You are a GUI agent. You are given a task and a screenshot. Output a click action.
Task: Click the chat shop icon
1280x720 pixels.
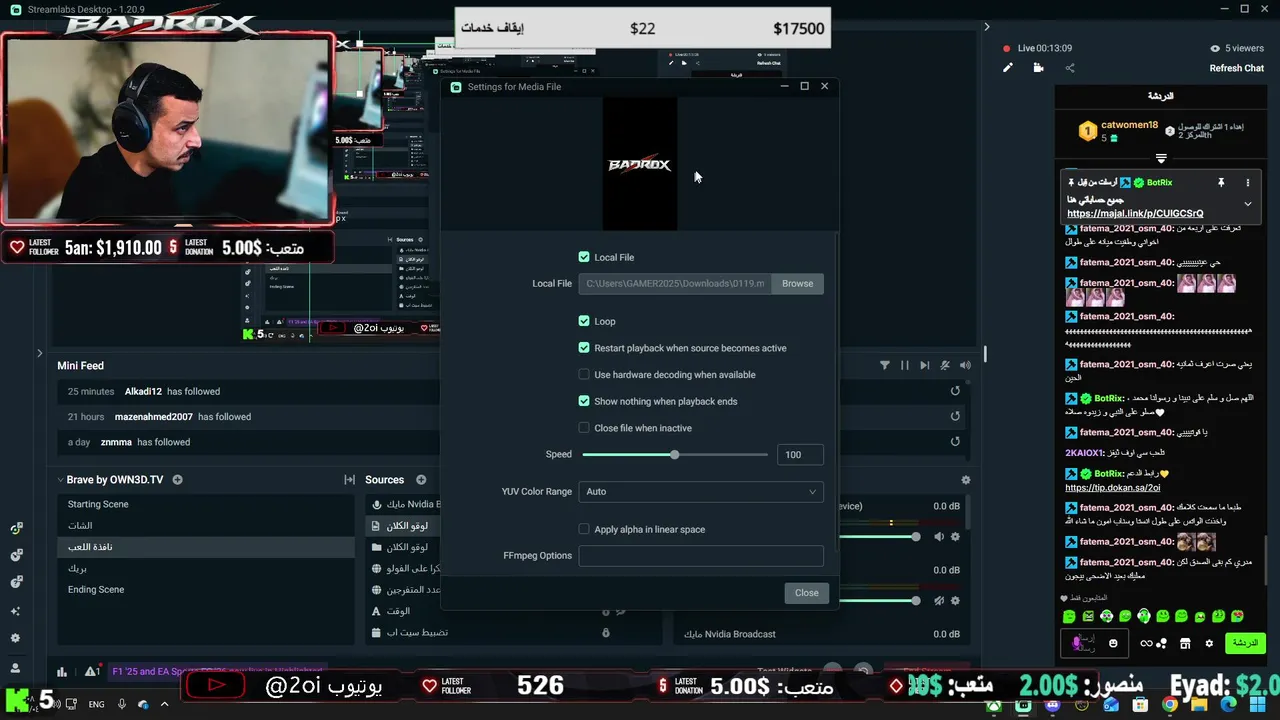(x=1185, y=643)
